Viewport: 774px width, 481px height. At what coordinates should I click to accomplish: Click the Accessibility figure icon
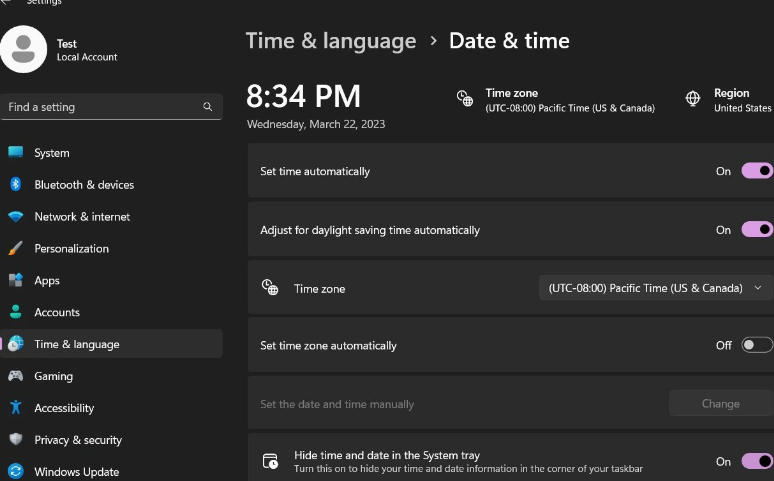(x=15, y=408)
